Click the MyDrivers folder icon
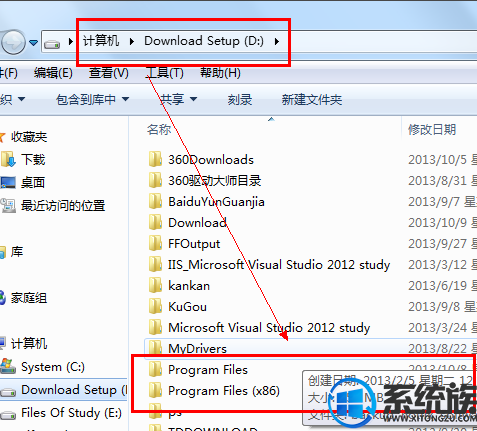The width and height of the screenshot is (477, 431). [155, 348]
